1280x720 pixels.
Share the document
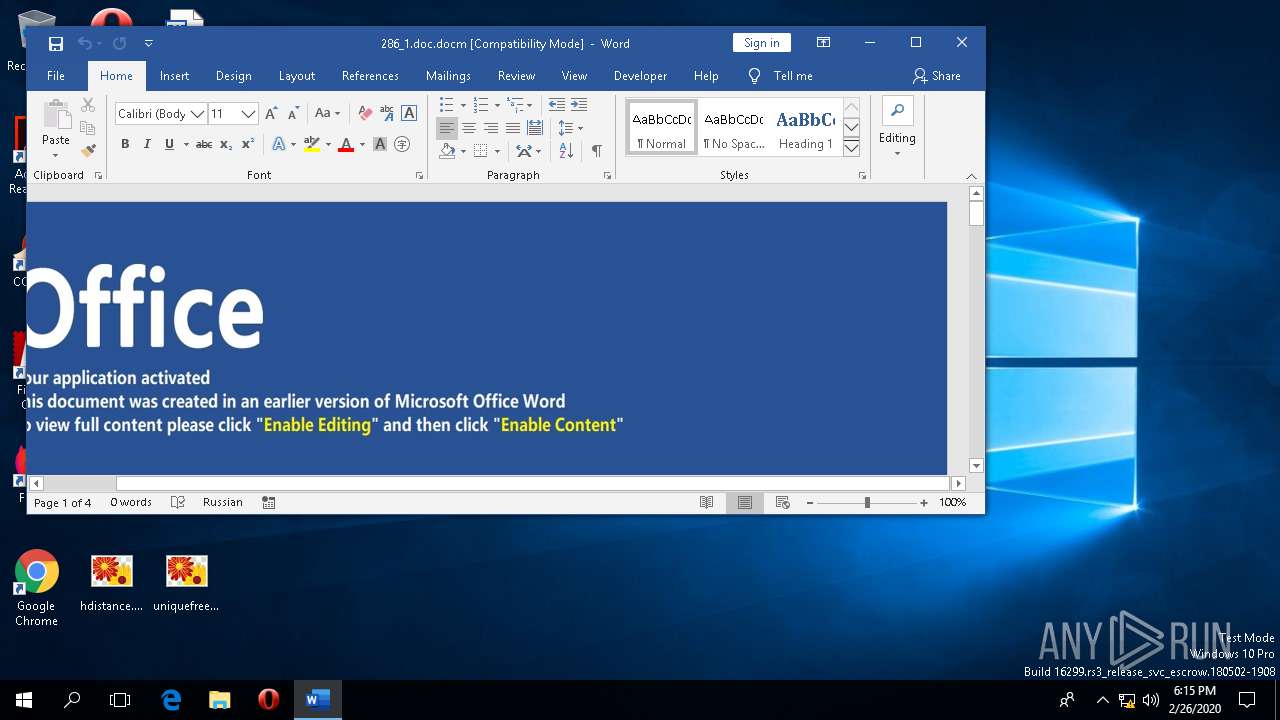point(936,76)
